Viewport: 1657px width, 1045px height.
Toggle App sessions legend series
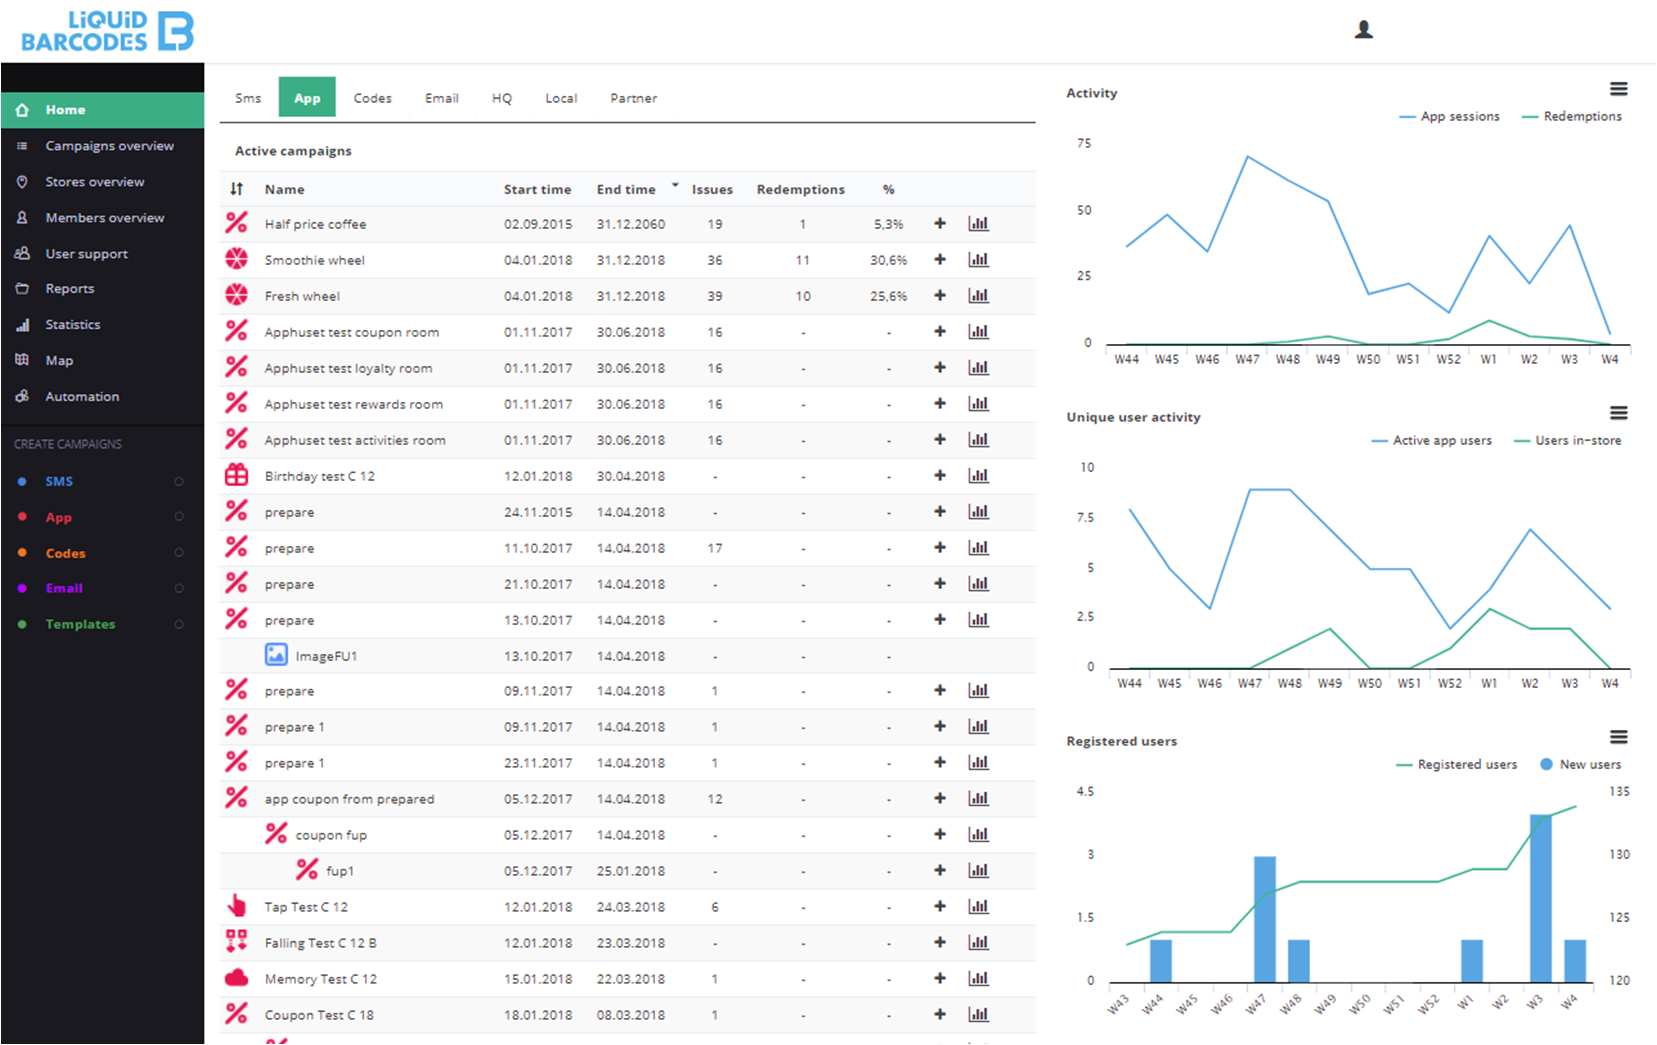1449,117
